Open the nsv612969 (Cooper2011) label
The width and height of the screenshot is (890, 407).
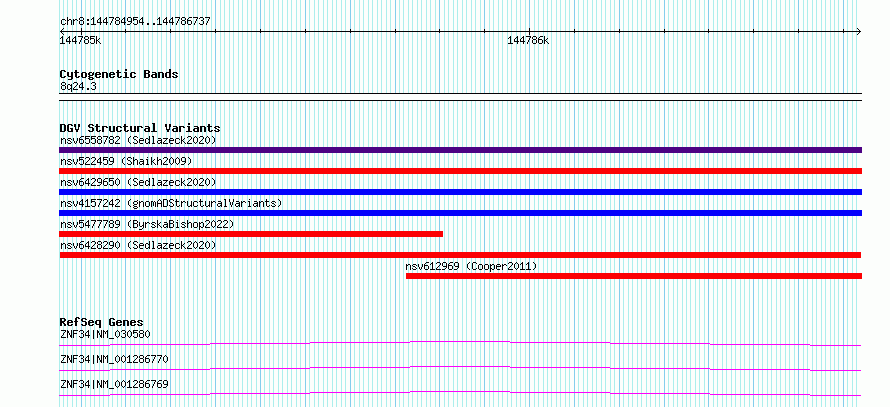pos(471,266)
